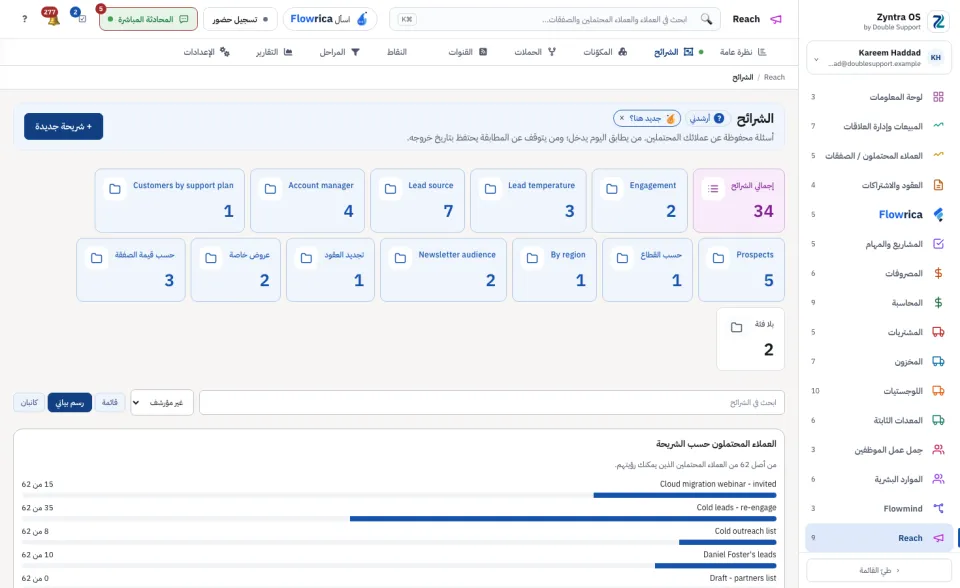Open the المحادثة المباشرة live chat button

148,19
